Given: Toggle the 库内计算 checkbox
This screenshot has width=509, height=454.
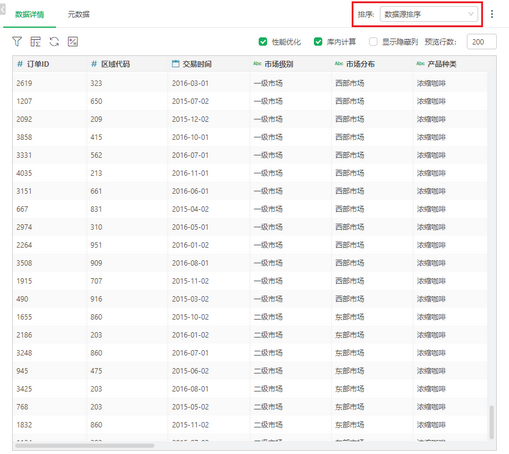Looking at the screenshot, I should tap(318, 42).
